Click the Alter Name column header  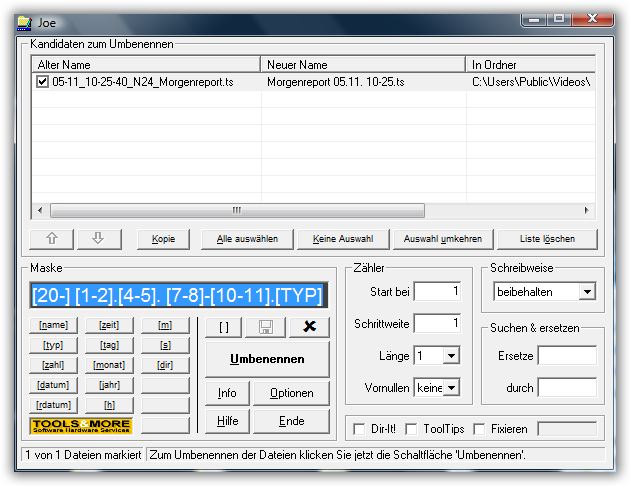[146, 64]
